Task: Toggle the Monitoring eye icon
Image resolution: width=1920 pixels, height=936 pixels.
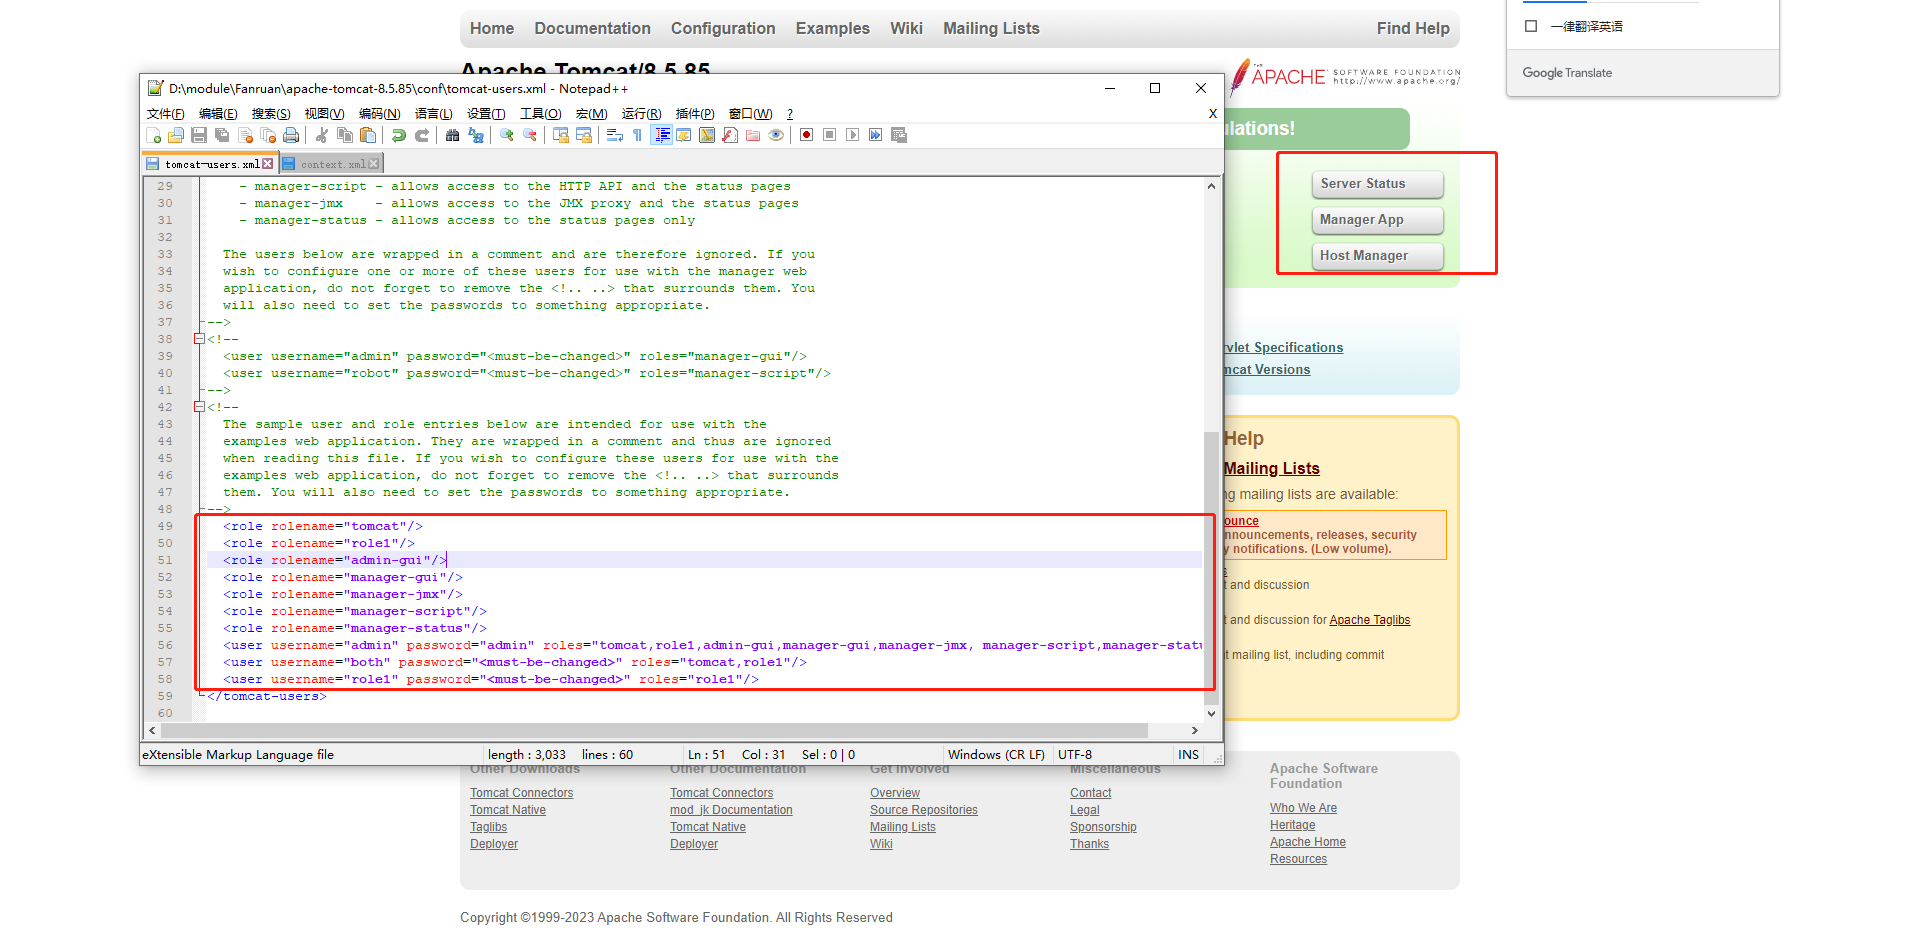Action: [776, 135]
